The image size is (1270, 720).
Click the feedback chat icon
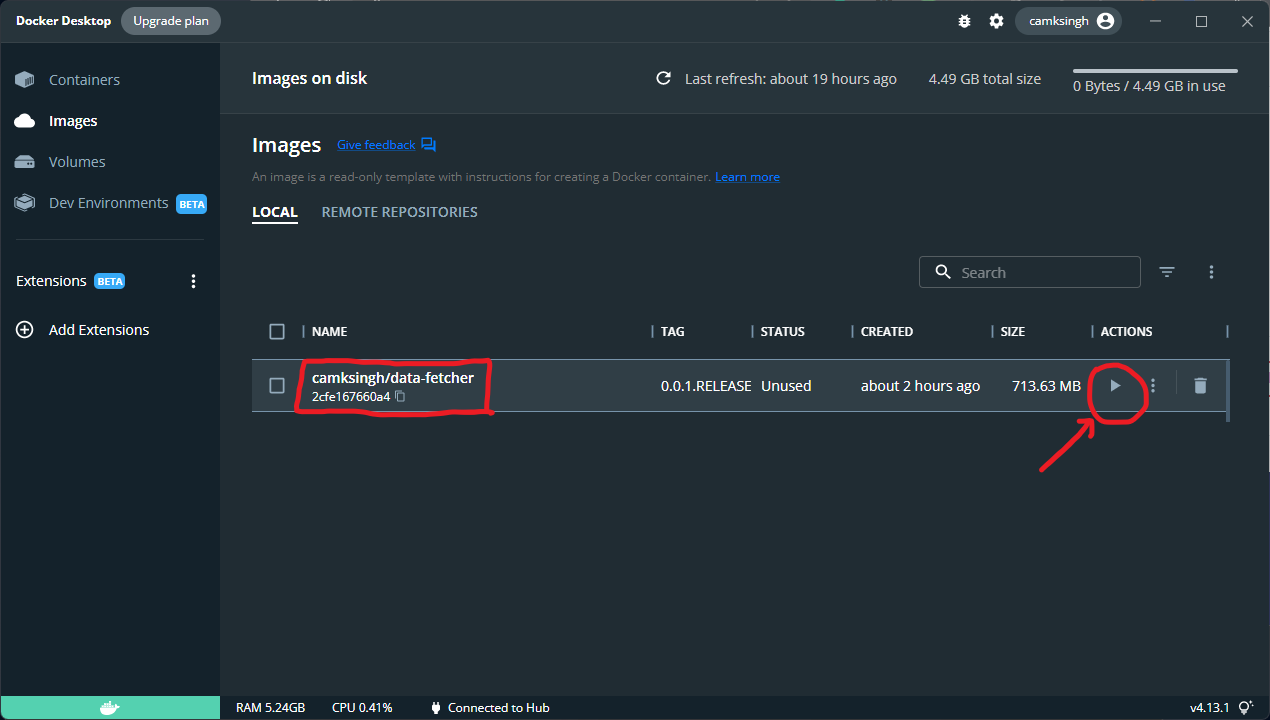coord(428,145)
